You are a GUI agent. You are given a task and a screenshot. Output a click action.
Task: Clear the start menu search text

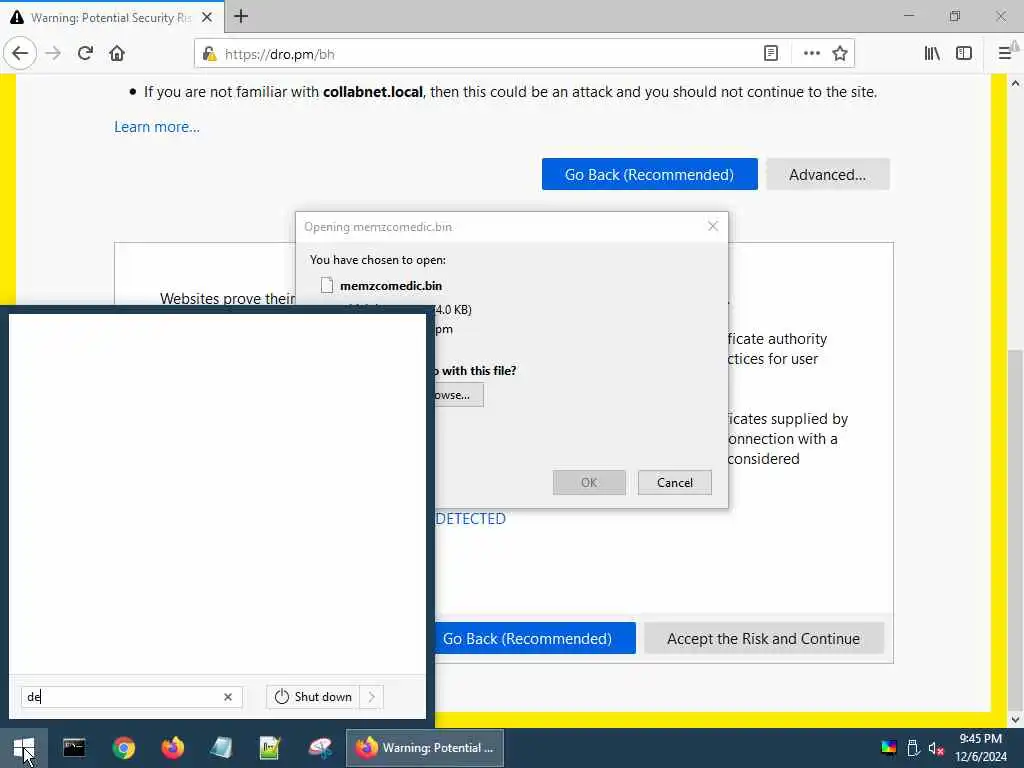(228, 697)
